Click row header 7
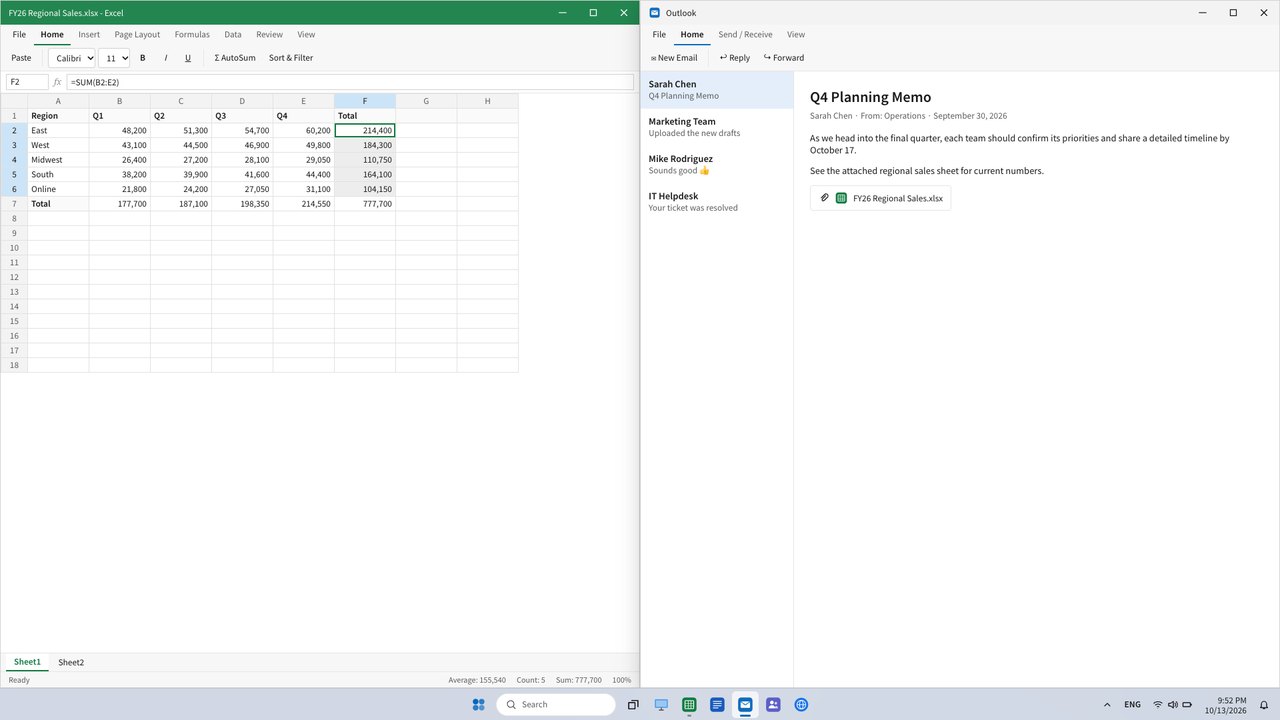1280x720 pixels. [14, 204]
